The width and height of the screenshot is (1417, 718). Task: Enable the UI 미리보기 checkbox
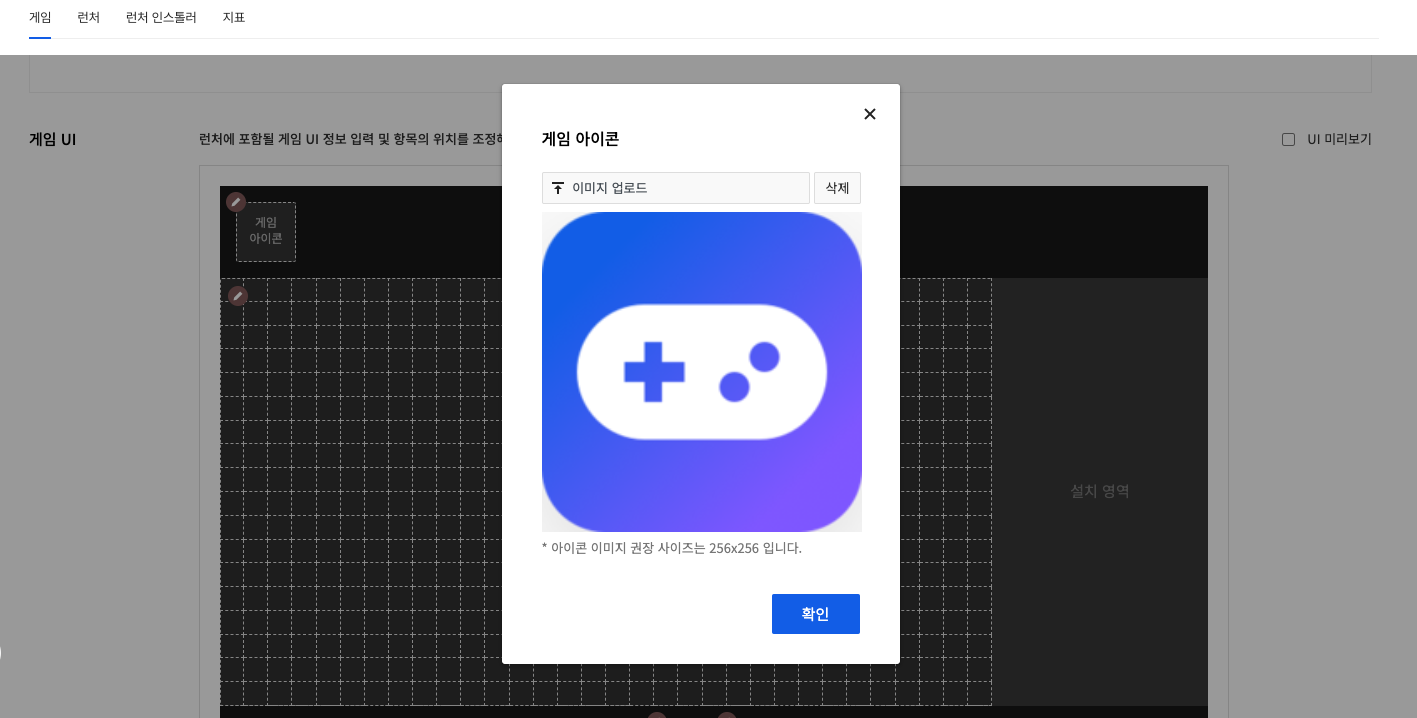tap(1288, 139)
